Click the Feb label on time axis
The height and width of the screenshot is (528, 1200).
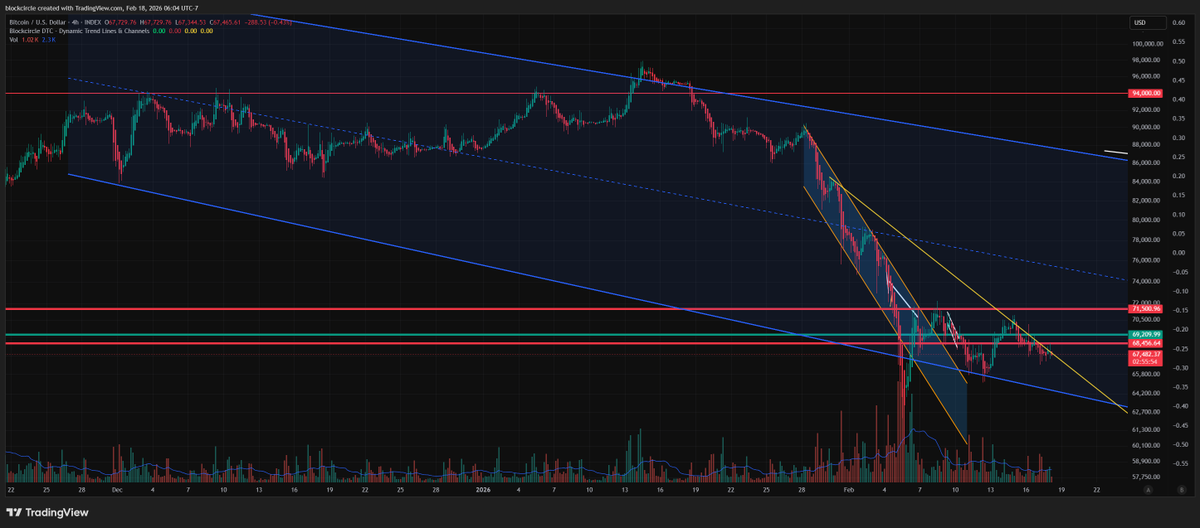[850, 491]
